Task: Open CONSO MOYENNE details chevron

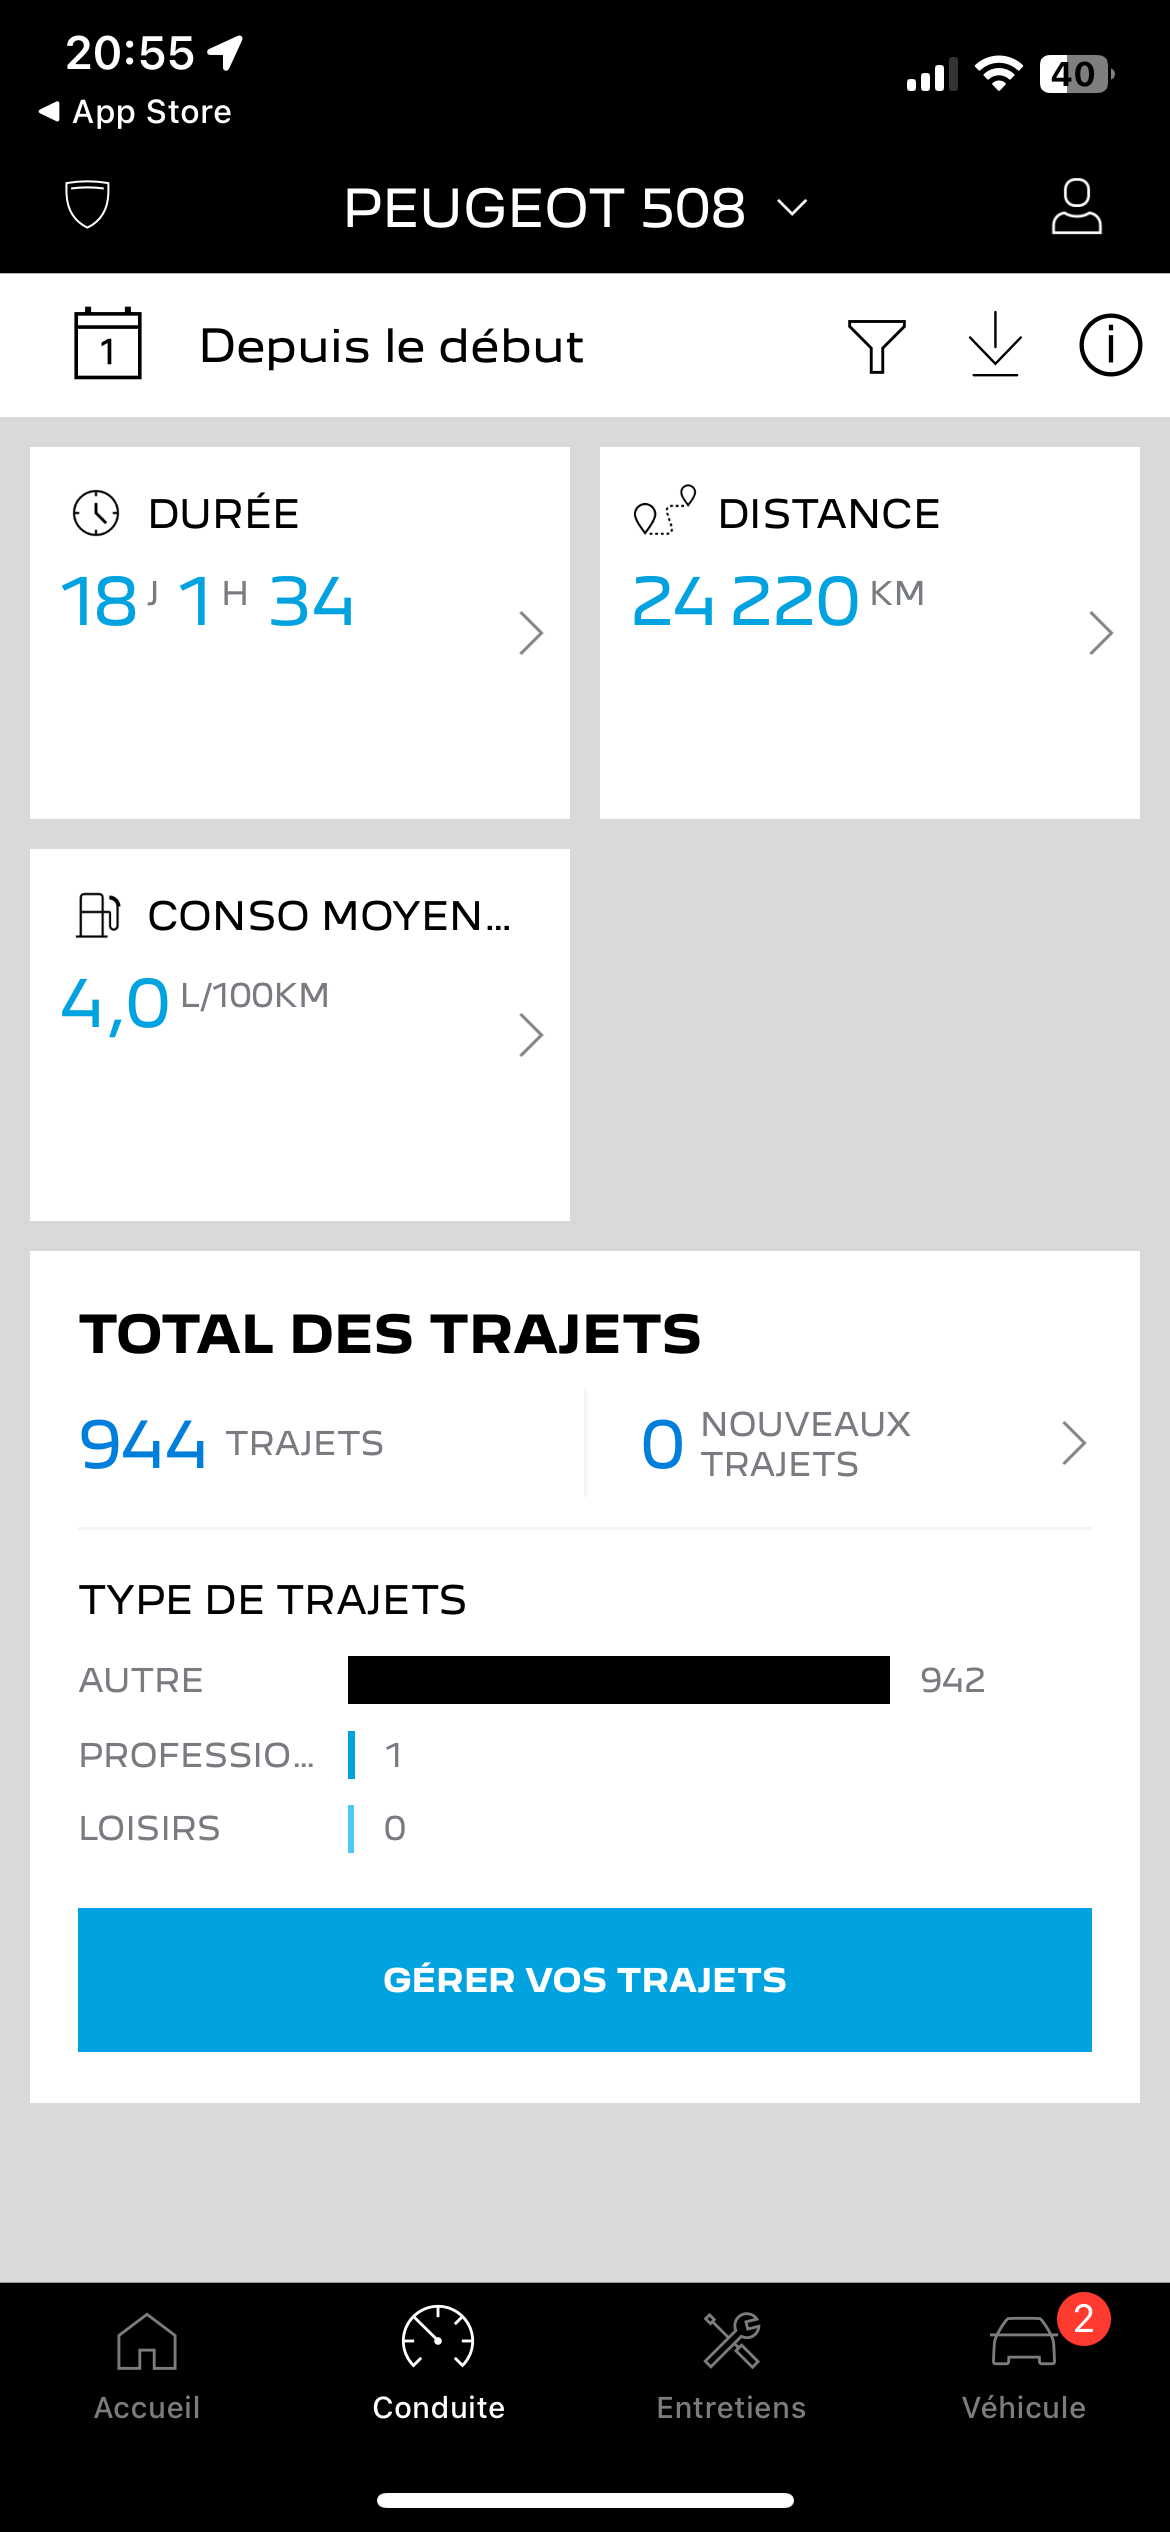Action: [x=531, y=1035]
